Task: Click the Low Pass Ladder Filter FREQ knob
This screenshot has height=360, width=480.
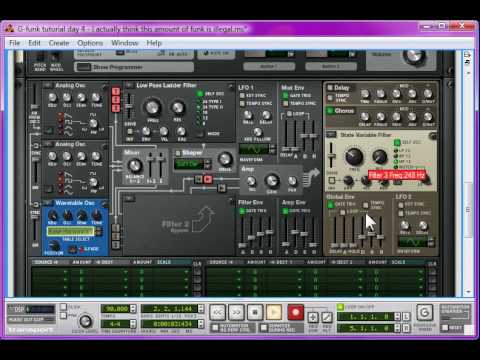Action: coord(152,107)
